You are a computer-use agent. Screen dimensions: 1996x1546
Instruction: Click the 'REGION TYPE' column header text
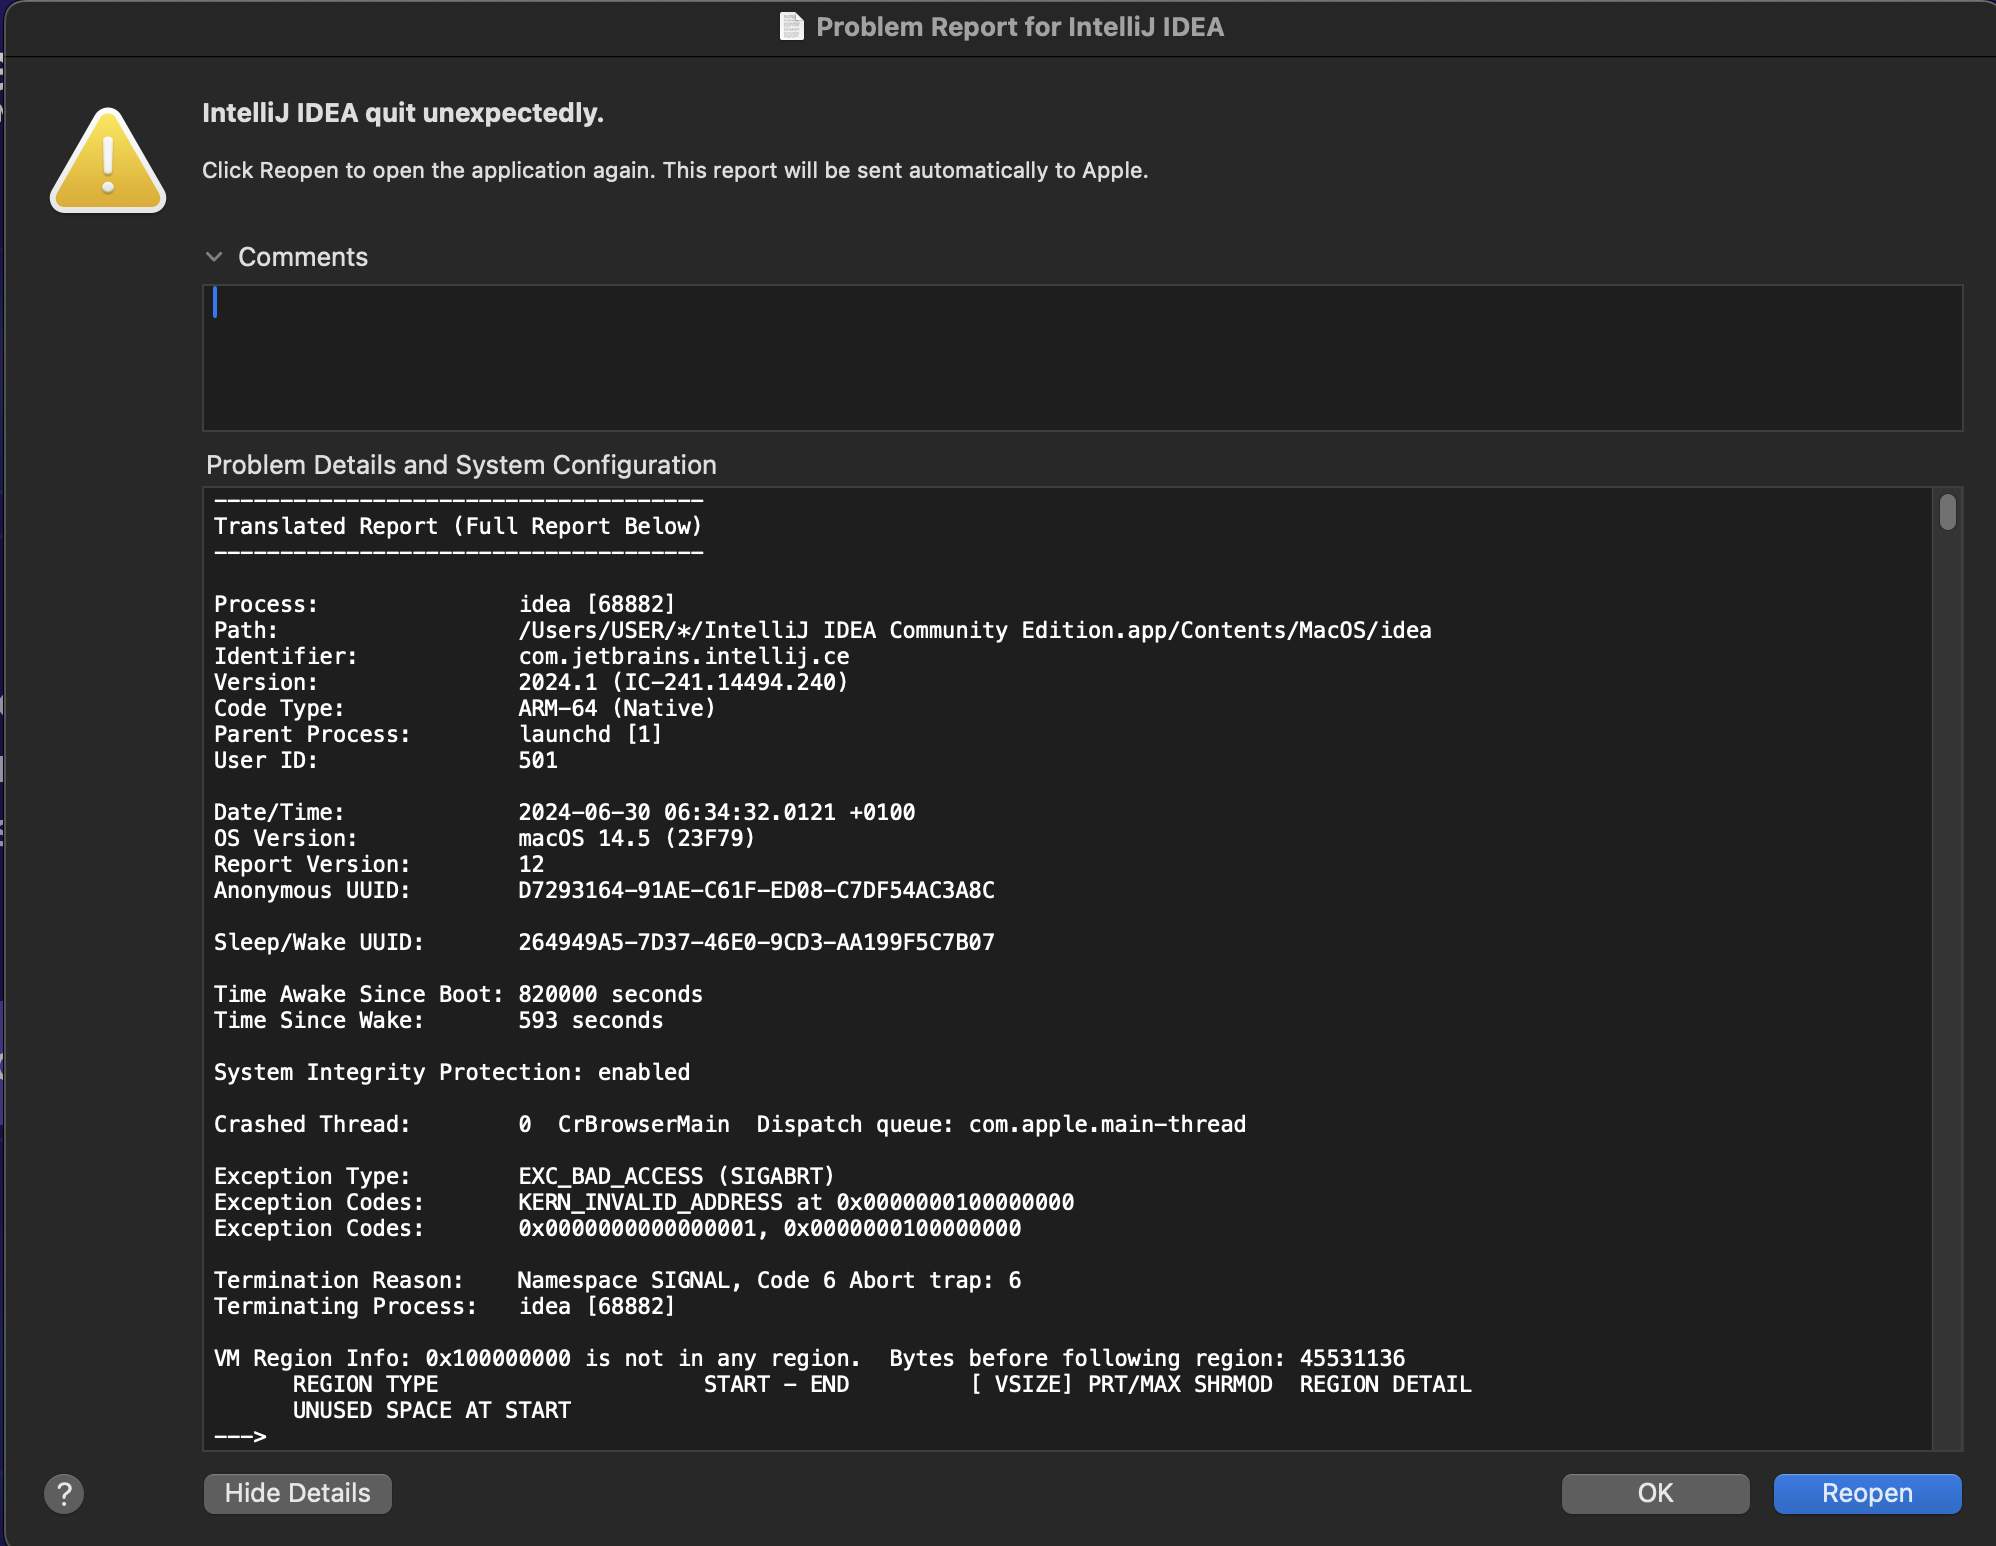tap(366, 1384)
